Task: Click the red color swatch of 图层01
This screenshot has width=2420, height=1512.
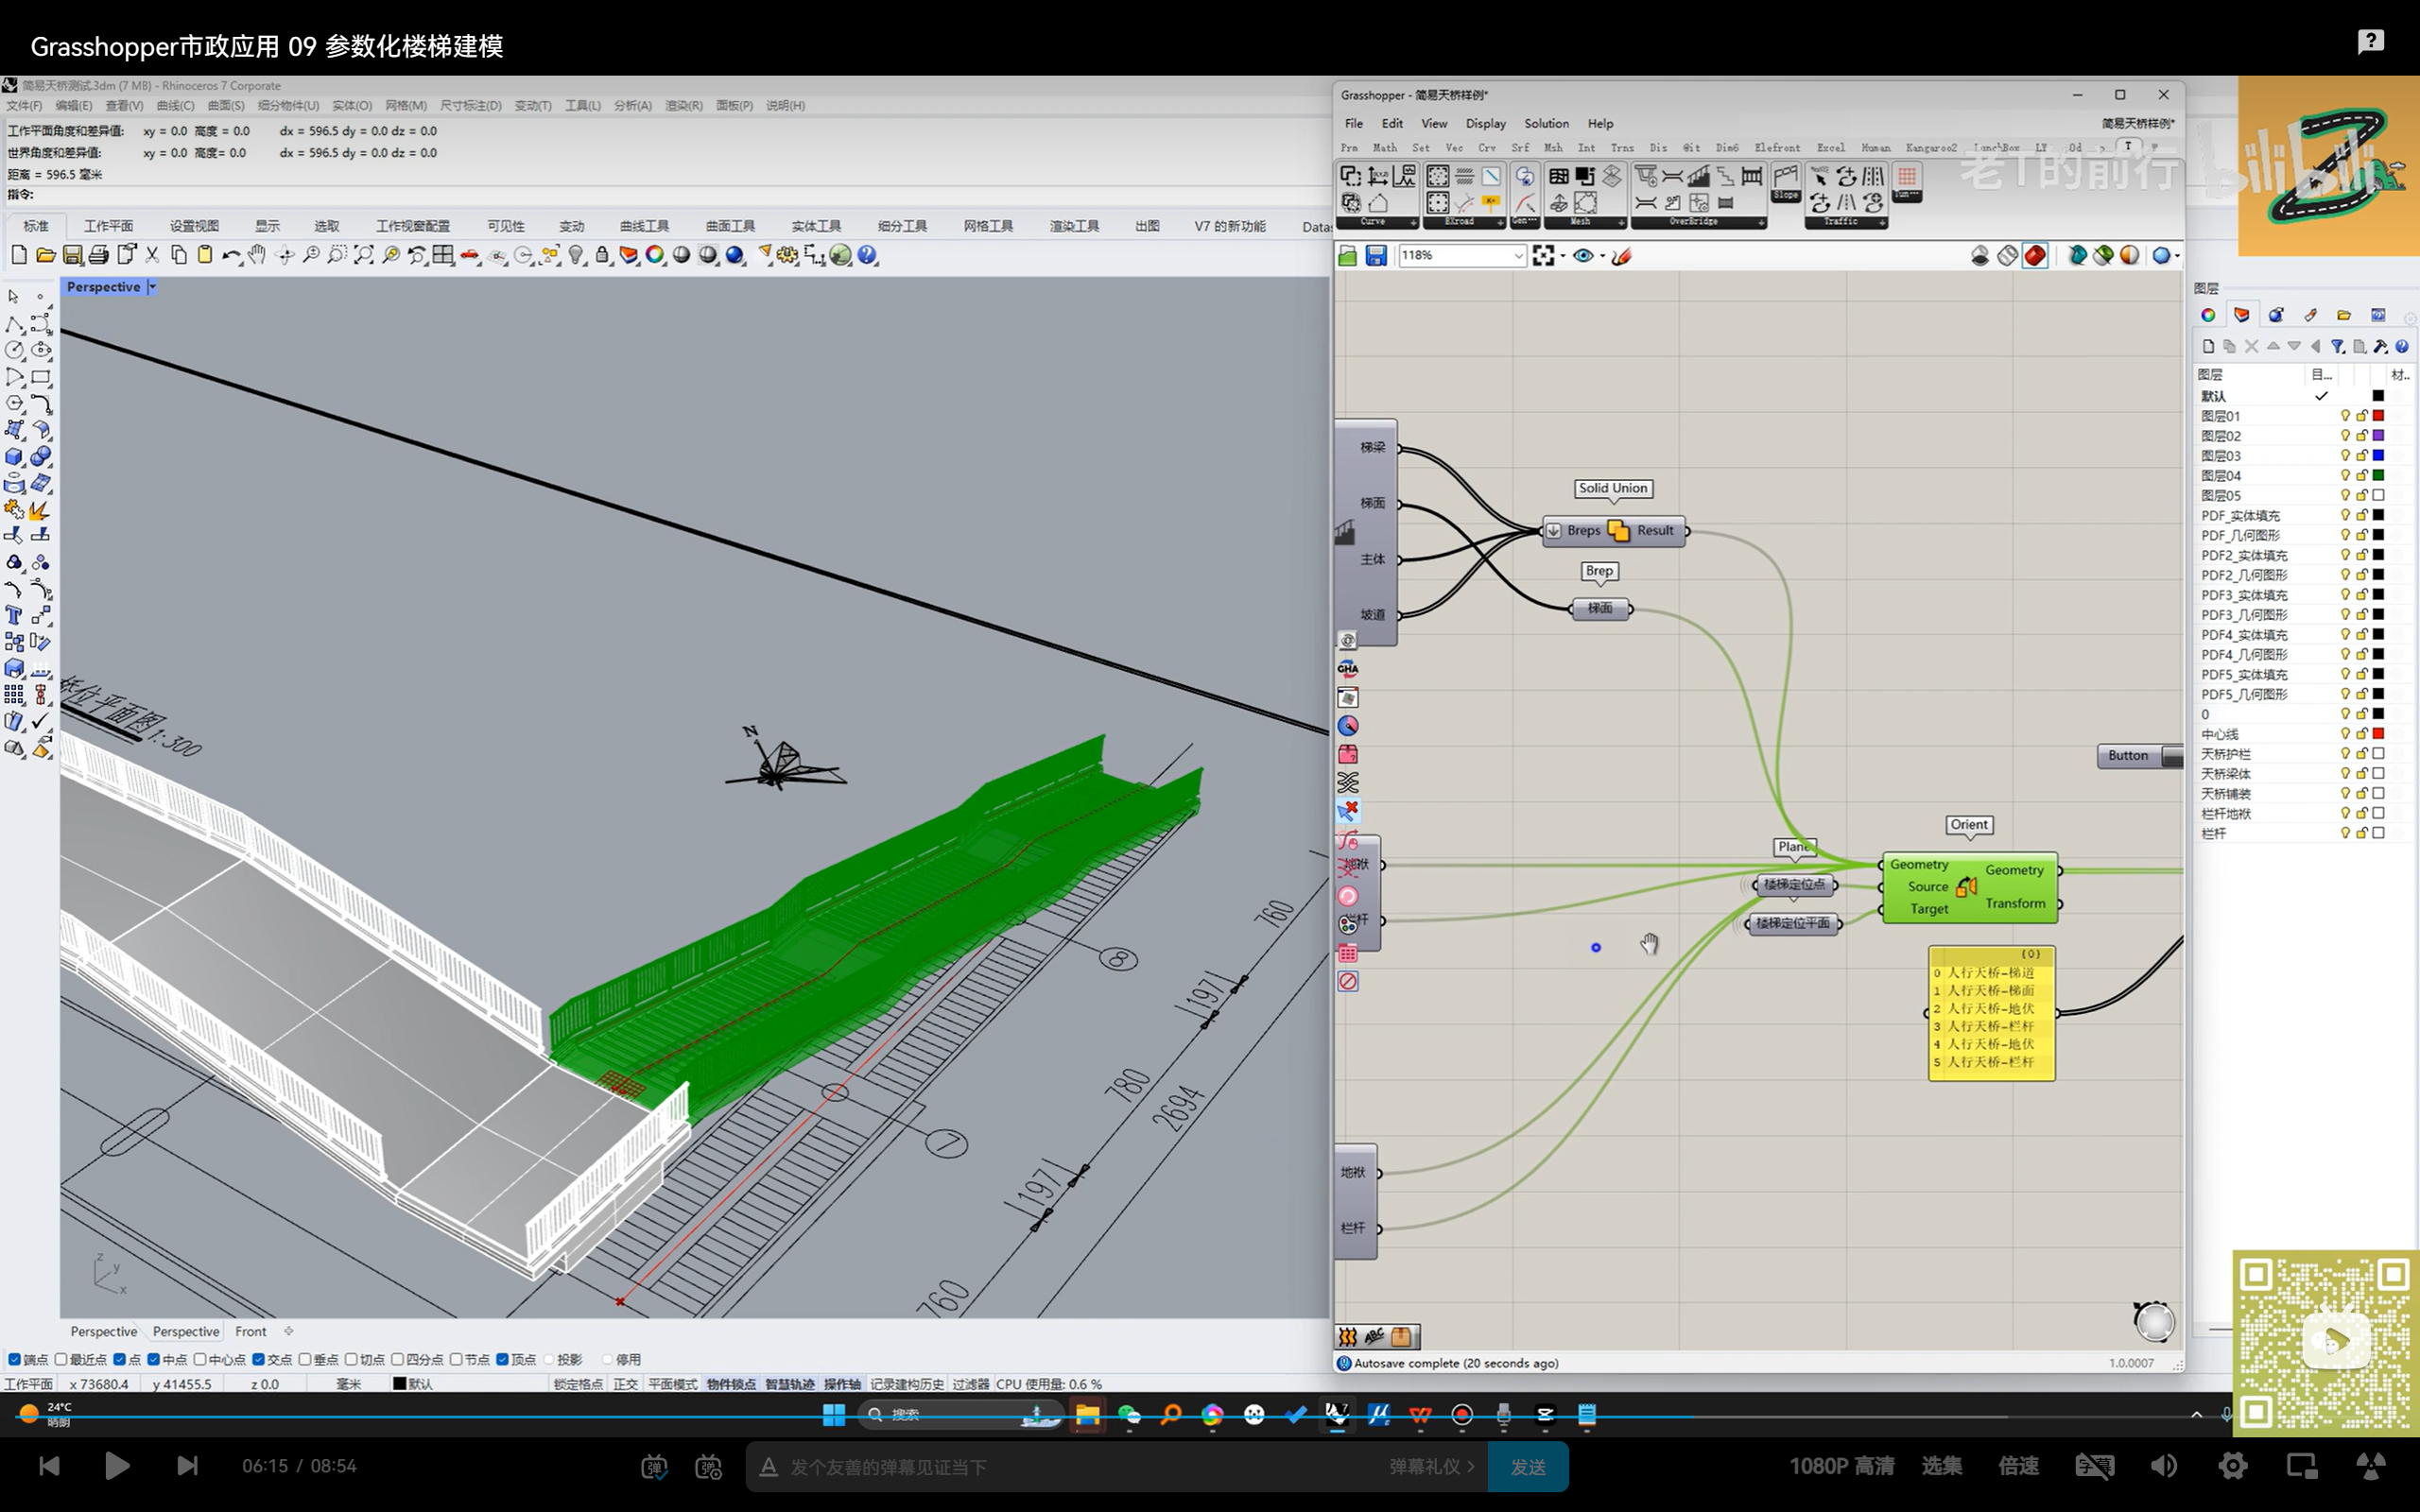Action: coord(2378,416)
